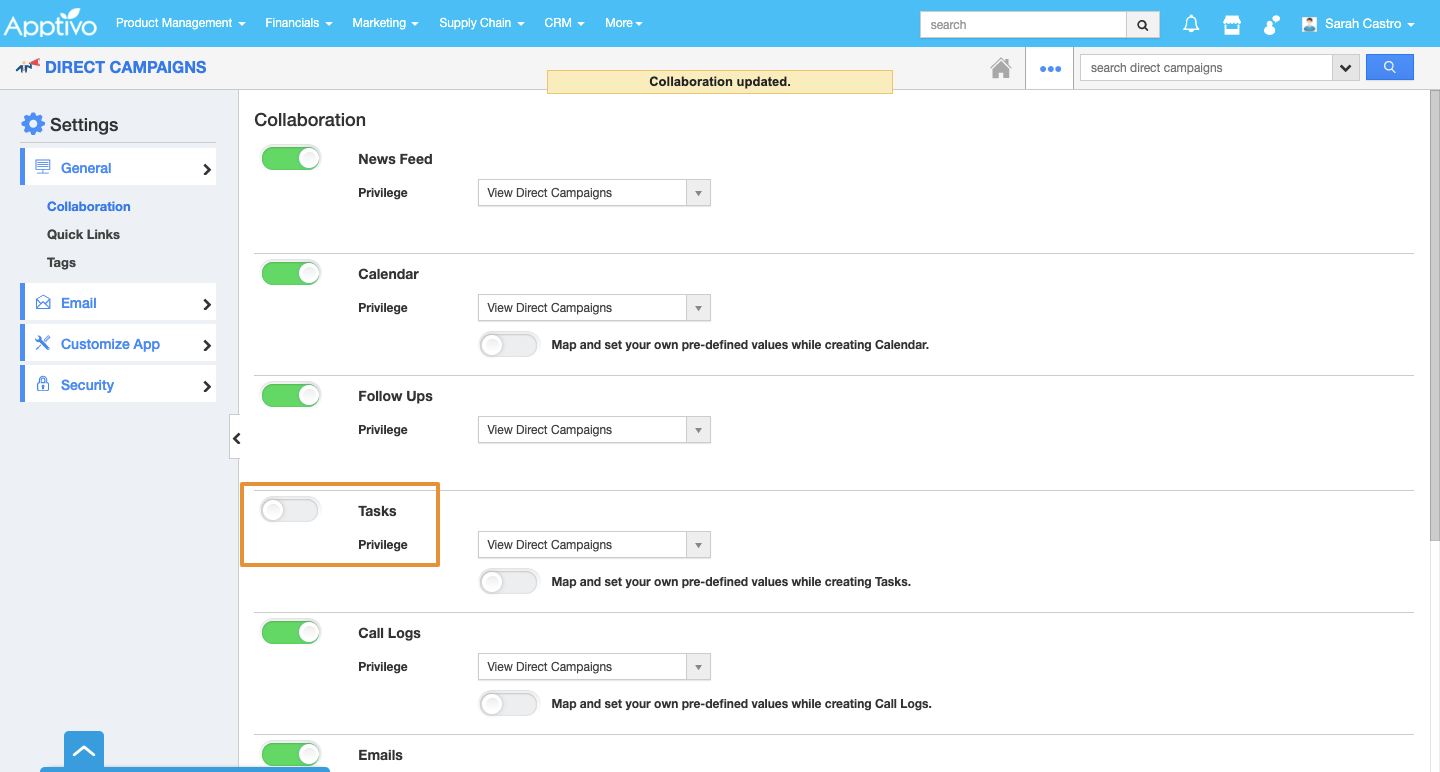1440x772 pixels.
Task: Click the Settings heading text
Action: tap(84, 125)
